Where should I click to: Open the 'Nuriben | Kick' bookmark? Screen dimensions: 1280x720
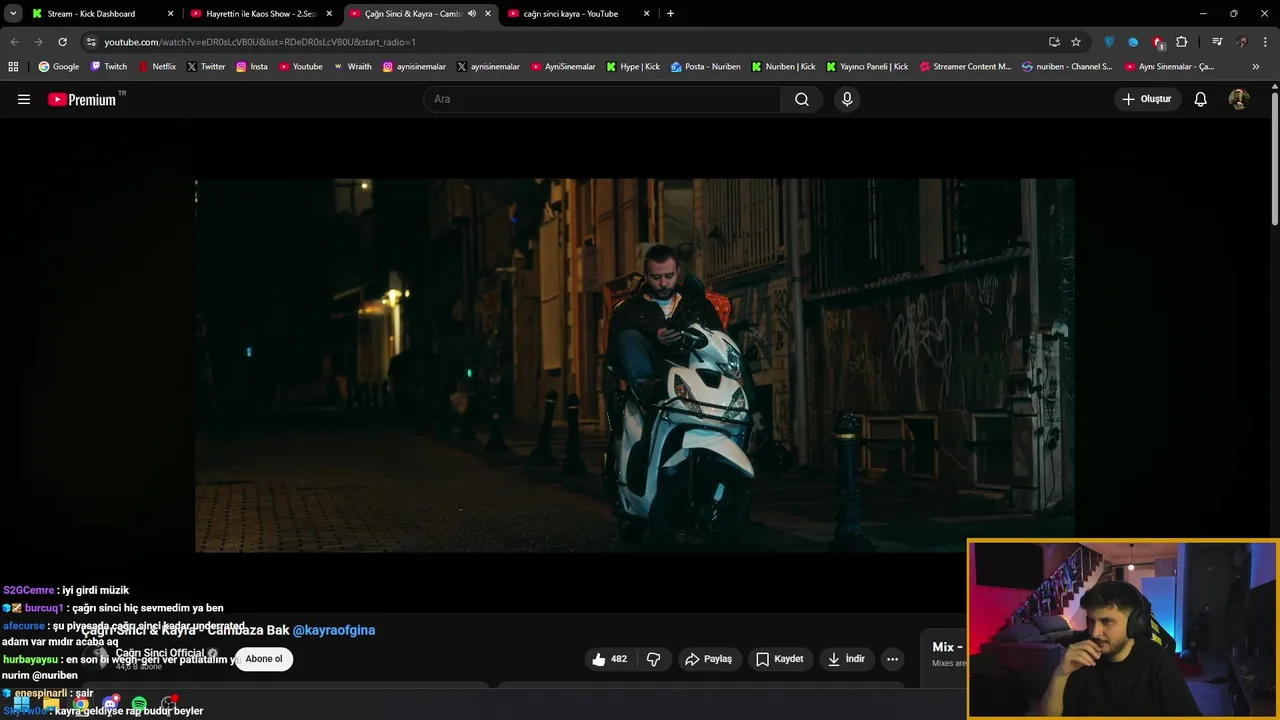pyautogui.click(x=783, y=67)
